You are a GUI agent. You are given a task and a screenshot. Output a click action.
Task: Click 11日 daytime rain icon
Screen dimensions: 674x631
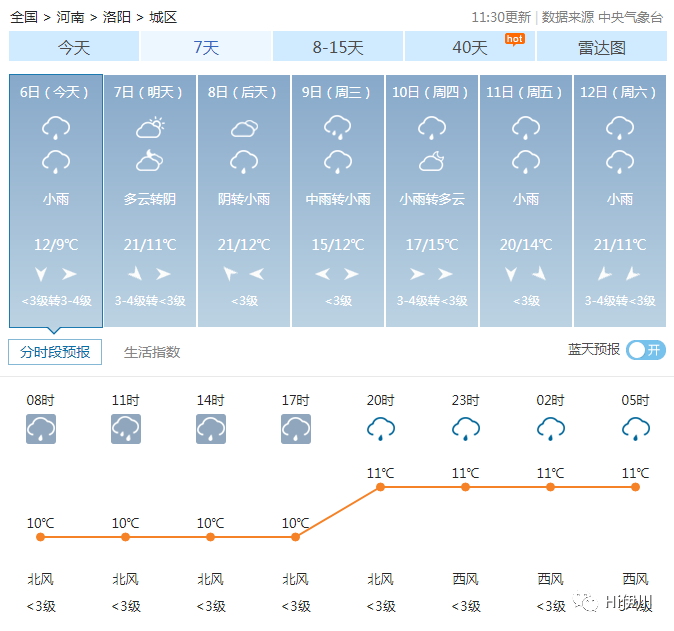click(x=526, y=128)
